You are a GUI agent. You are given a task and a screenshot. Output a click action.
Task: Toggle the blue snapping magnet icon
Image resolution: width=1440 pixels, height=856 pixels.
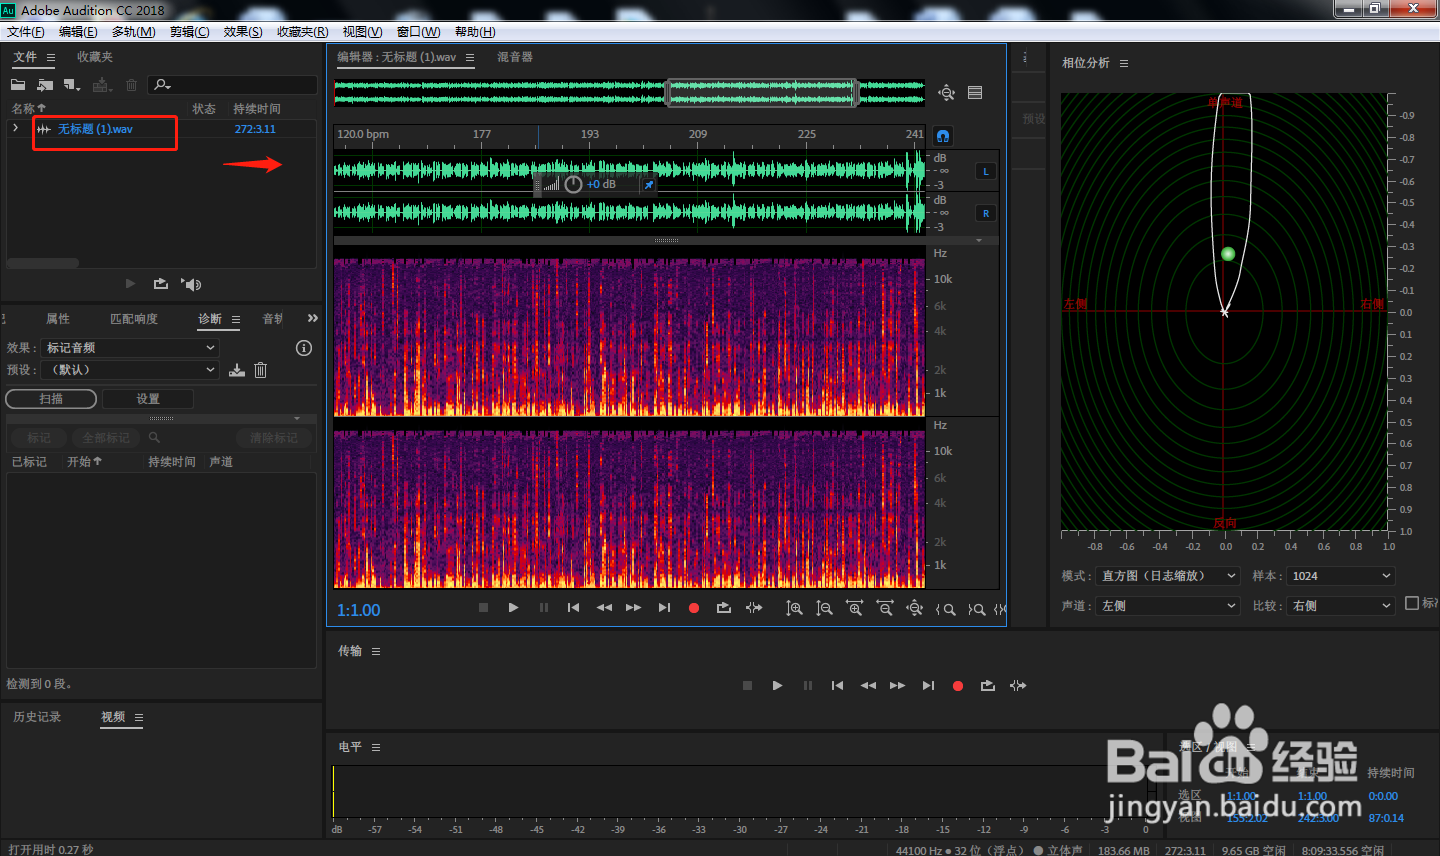(943, 135)
